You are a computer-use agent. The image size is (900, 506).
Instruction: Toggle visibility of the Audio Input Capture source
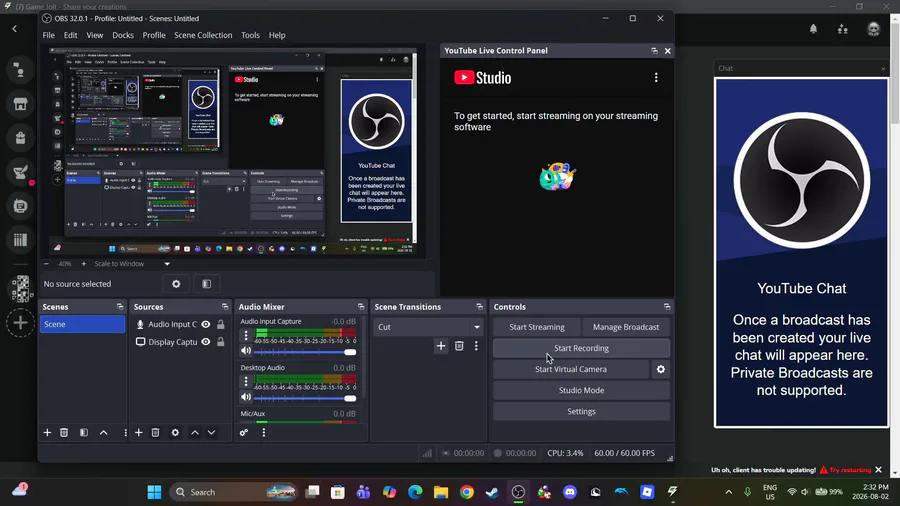205,324
